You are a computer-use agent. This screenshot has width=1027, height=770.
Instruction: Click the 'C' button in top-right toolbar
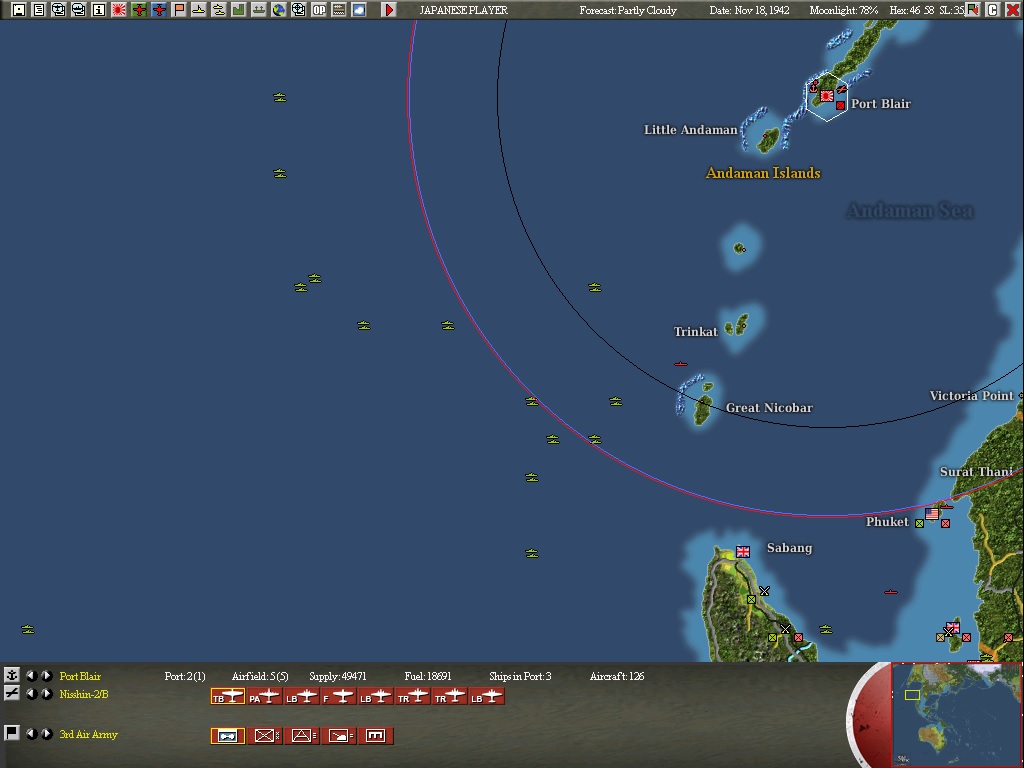point(992,10)
